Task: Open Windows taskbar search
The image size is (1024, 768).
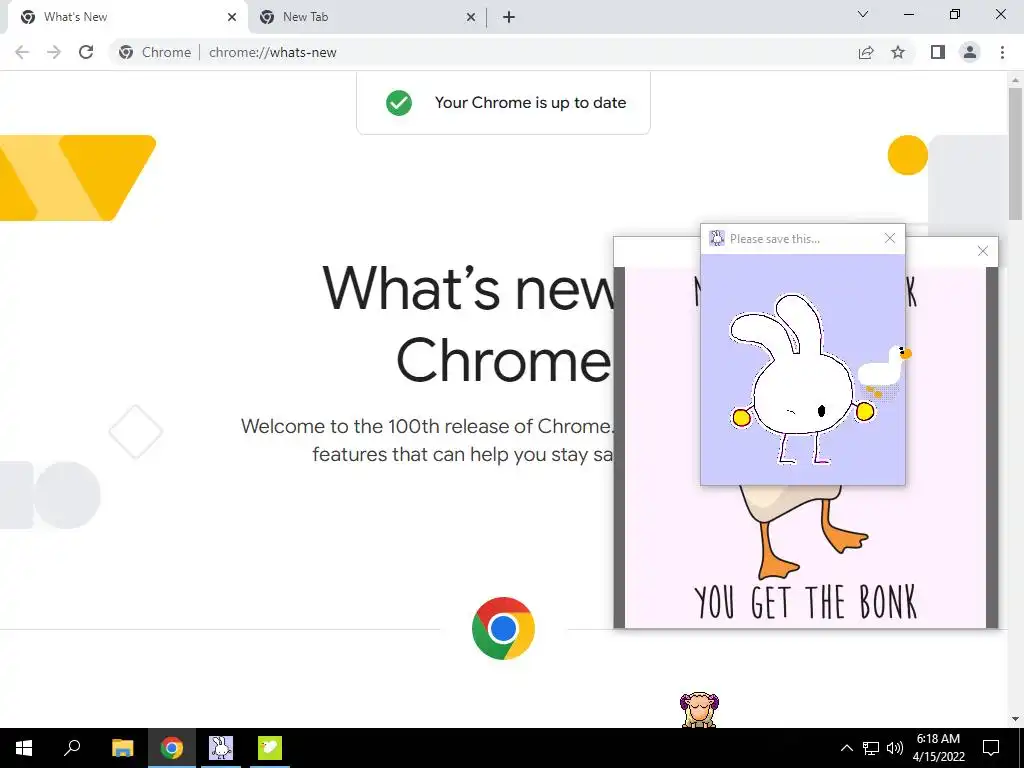Action: 72,748
